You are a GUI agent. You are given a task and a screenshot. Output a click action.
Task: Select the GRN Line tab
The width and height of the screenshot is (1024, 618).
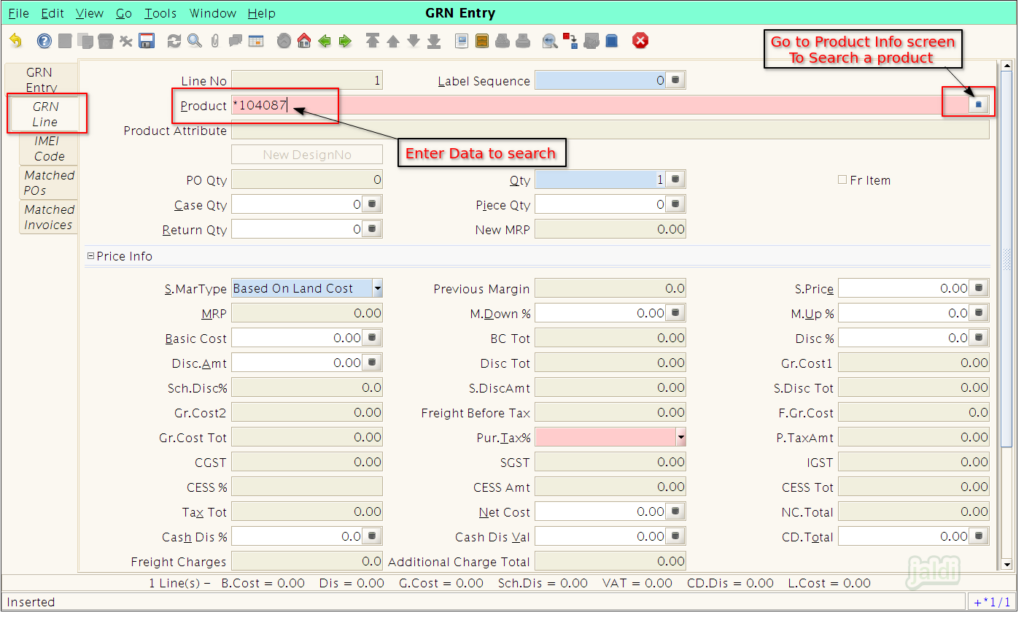pyautogui.click(x=45, y=114)
